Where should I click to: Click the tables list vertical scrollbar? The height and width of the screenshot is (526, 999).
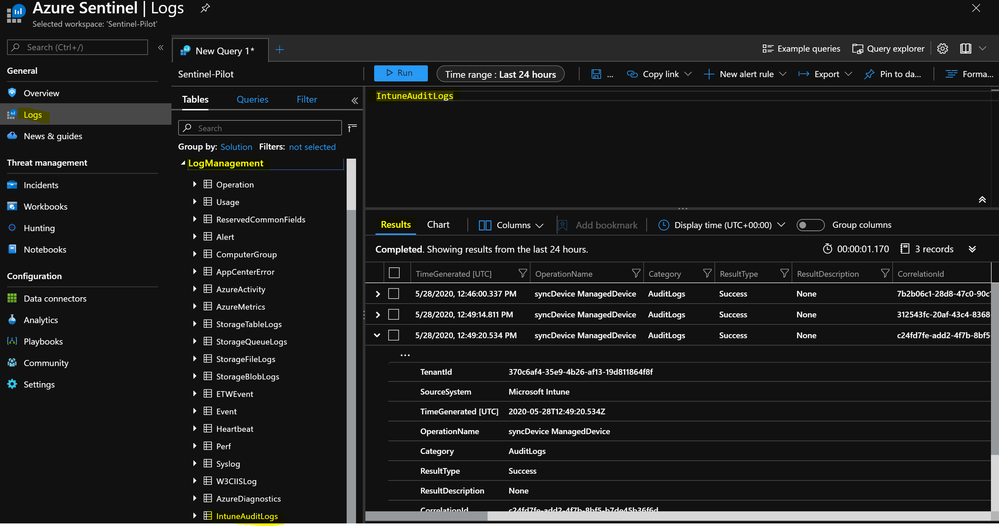coord(351,185)
